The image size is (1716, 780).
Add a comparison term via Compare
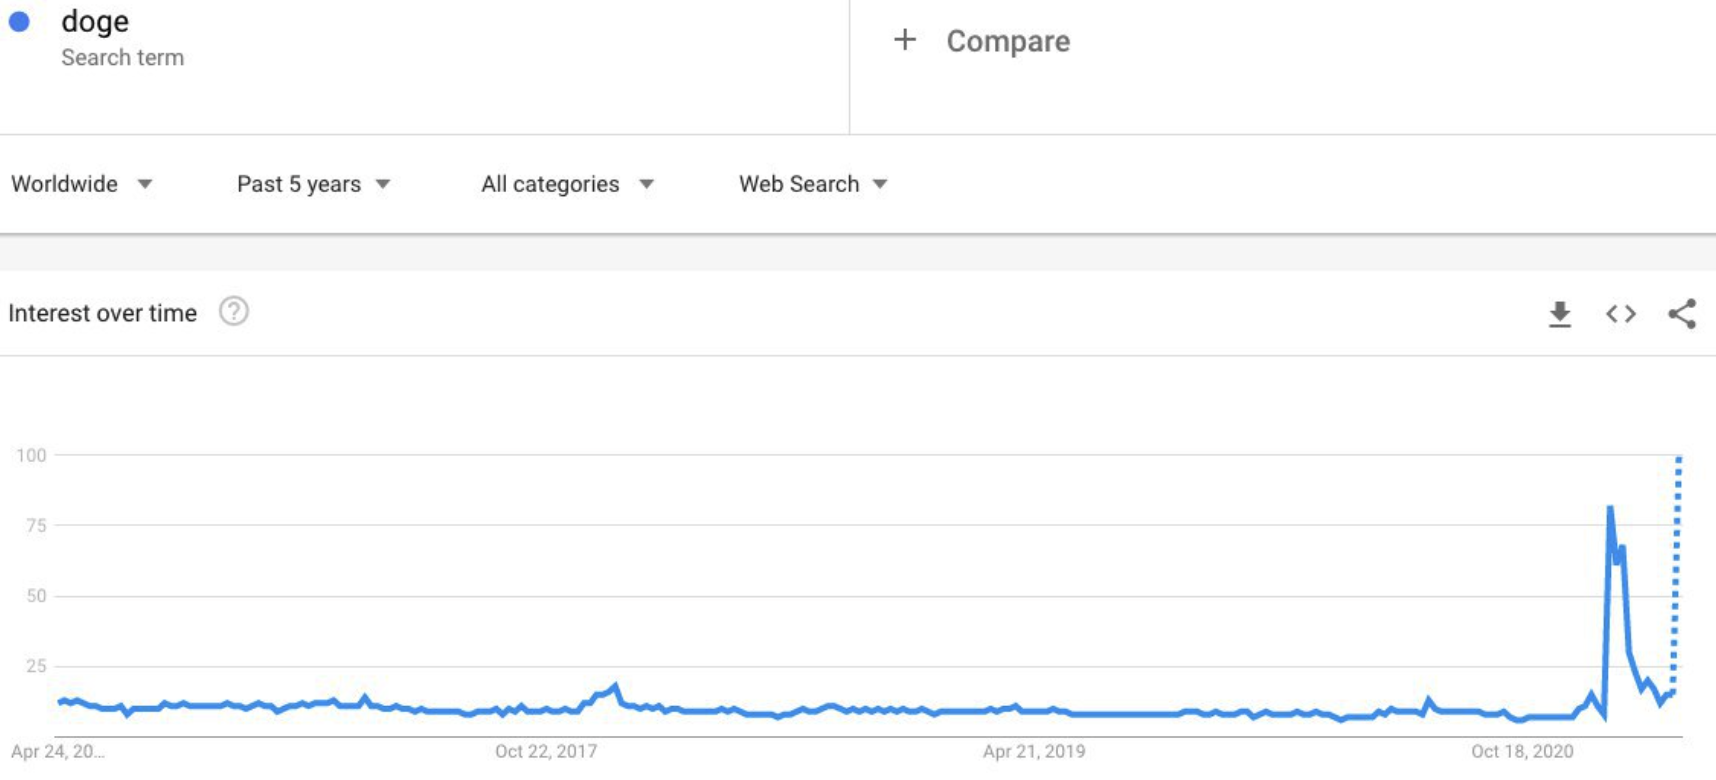click(1008, 41)
